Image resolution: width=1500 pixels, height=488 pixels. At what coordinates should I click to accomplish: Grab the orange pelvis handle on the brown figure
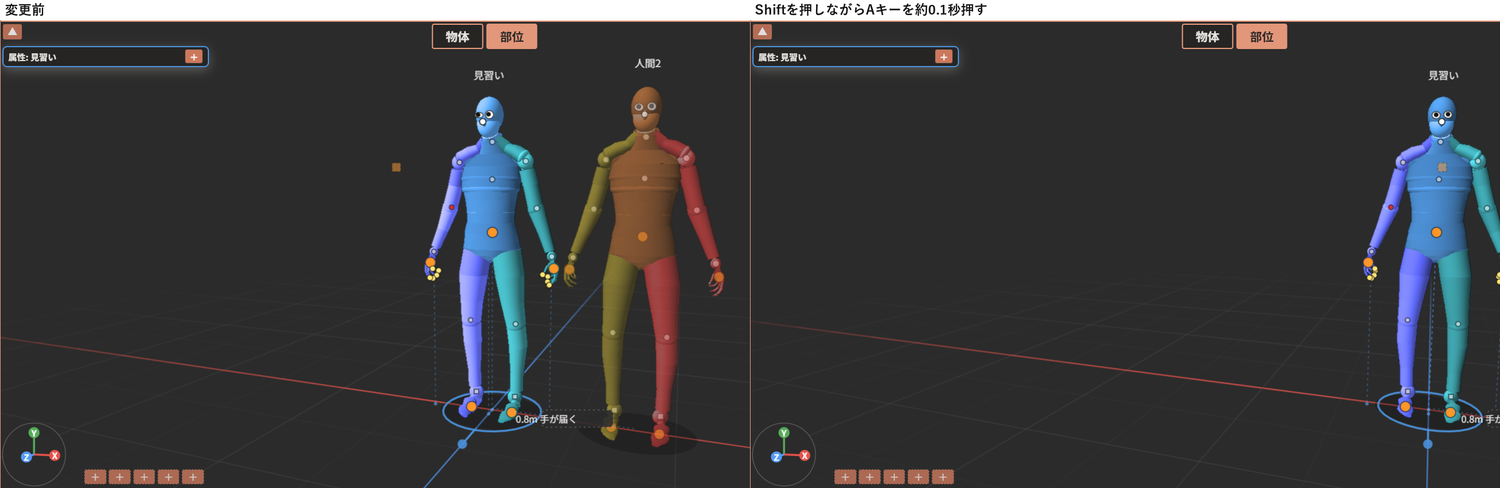coord(642,237)
